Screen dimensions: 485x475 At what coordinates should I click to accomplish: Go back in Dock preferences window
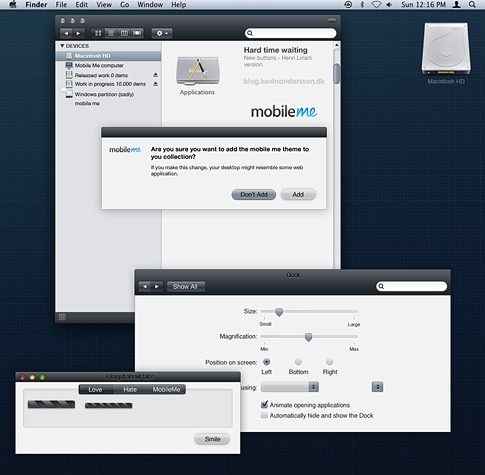pos(145,286)
